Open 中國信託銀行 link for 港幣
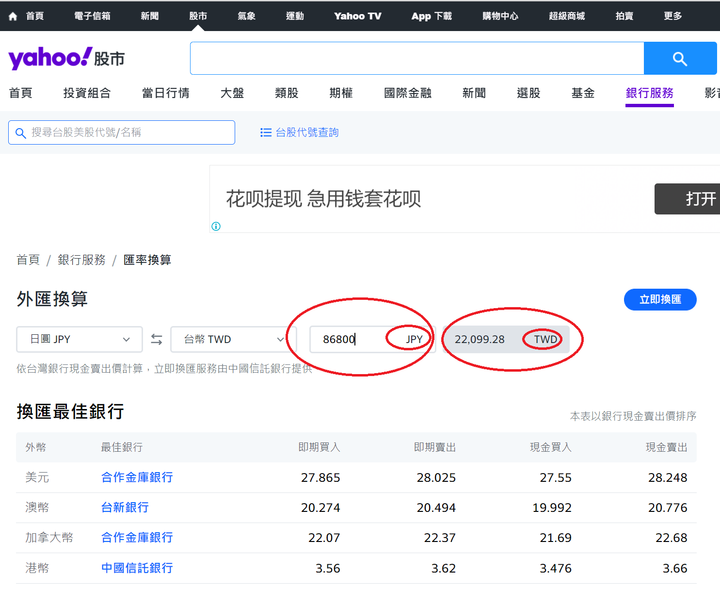The image size is (720, 590). (137, 568)
